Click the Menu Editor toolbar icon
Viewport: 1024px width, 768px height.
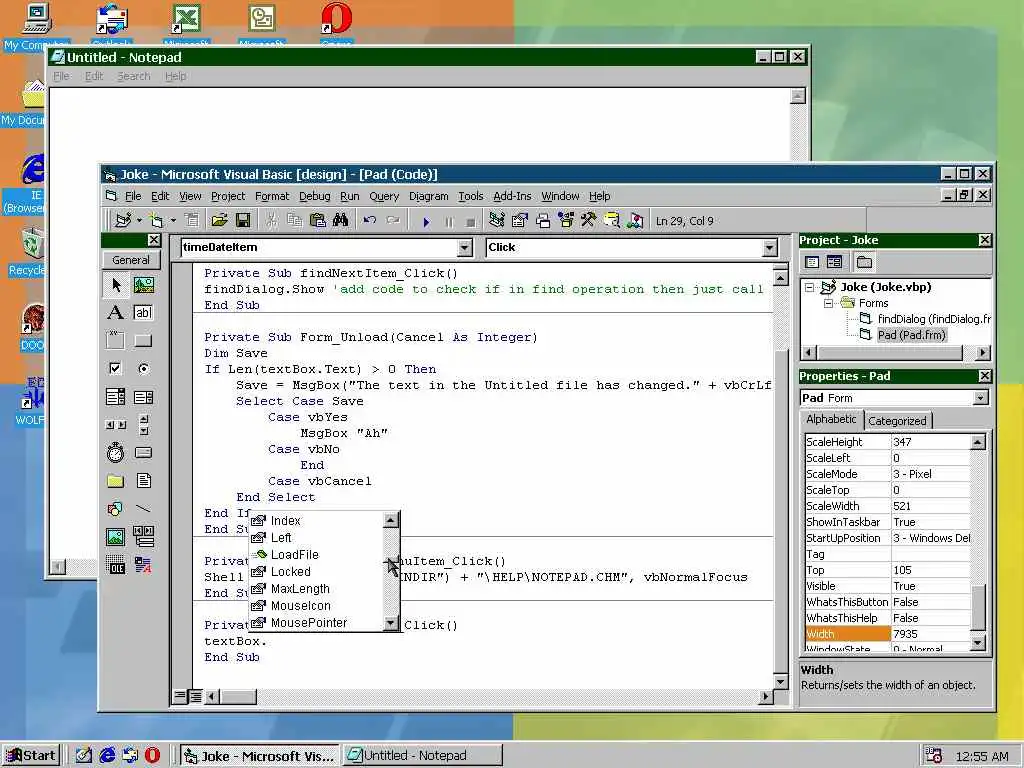point(191,221)
